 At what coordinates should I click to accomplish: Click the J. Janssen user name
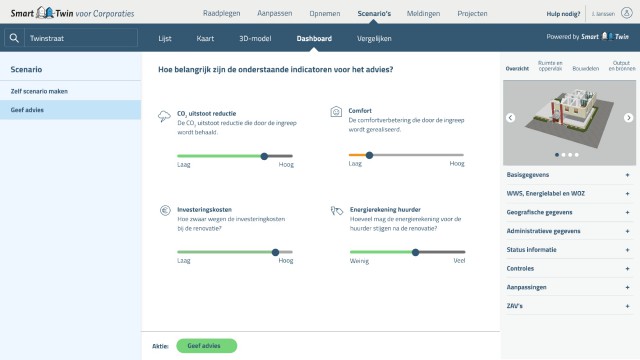tap(603, 14)
